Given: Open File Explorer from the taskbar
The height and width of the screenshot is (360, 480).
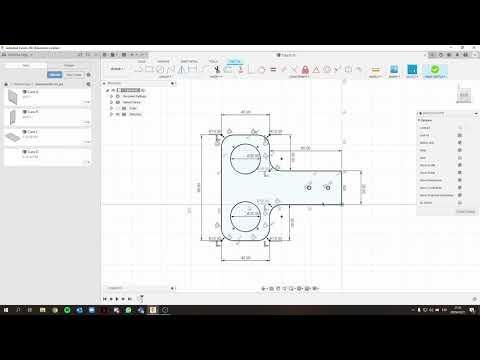Looking at the screenshot, I should pyautogui.click(x=43, y=310).
